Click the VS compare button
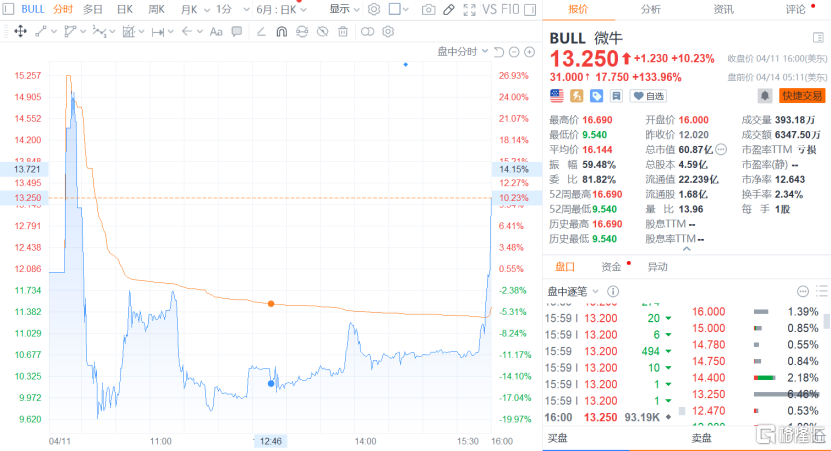The height and width of the screenshot is (451, 831). coord(490,10)
